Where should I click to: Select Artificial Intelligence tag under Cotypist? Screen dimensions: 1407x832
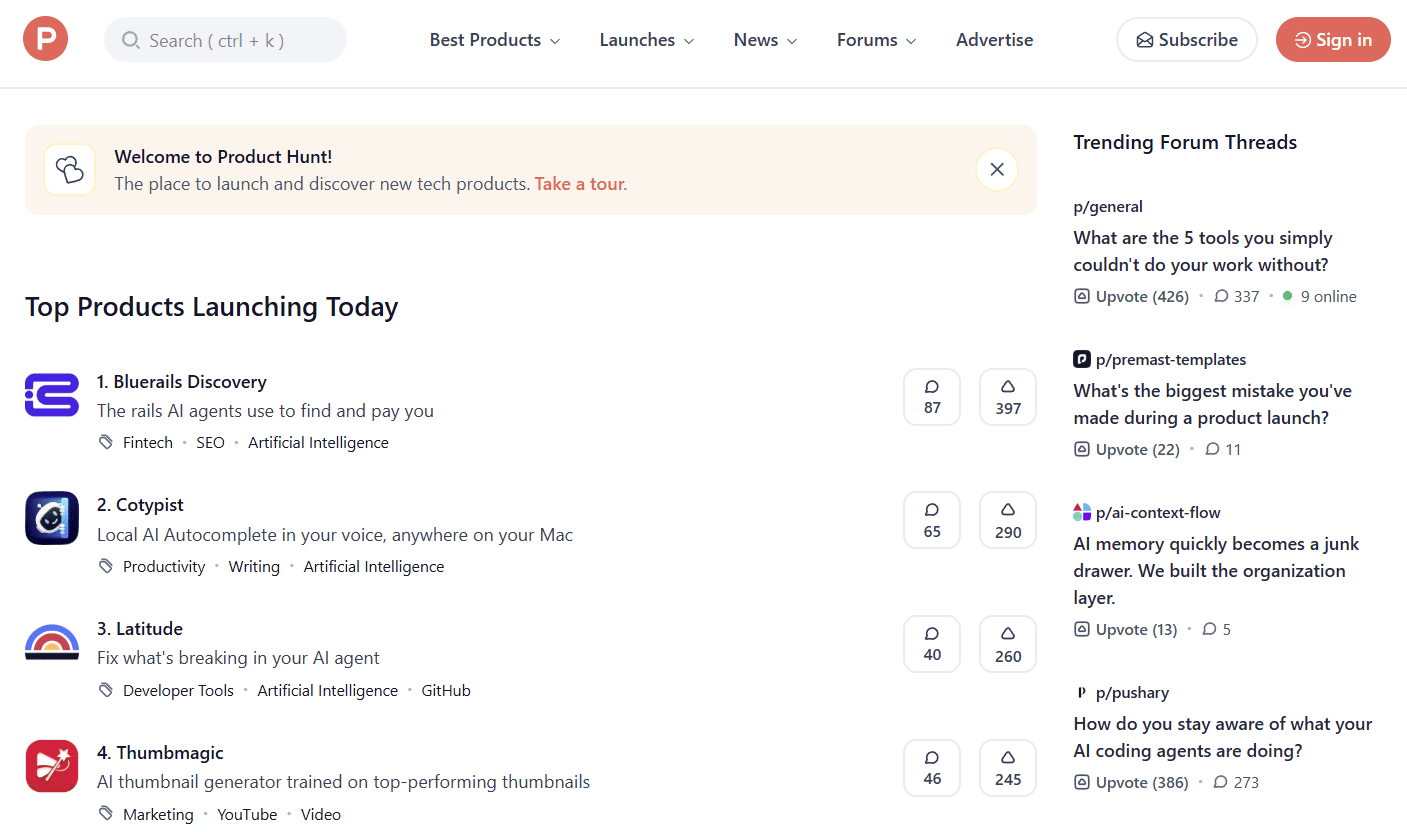tap(374, 566)
